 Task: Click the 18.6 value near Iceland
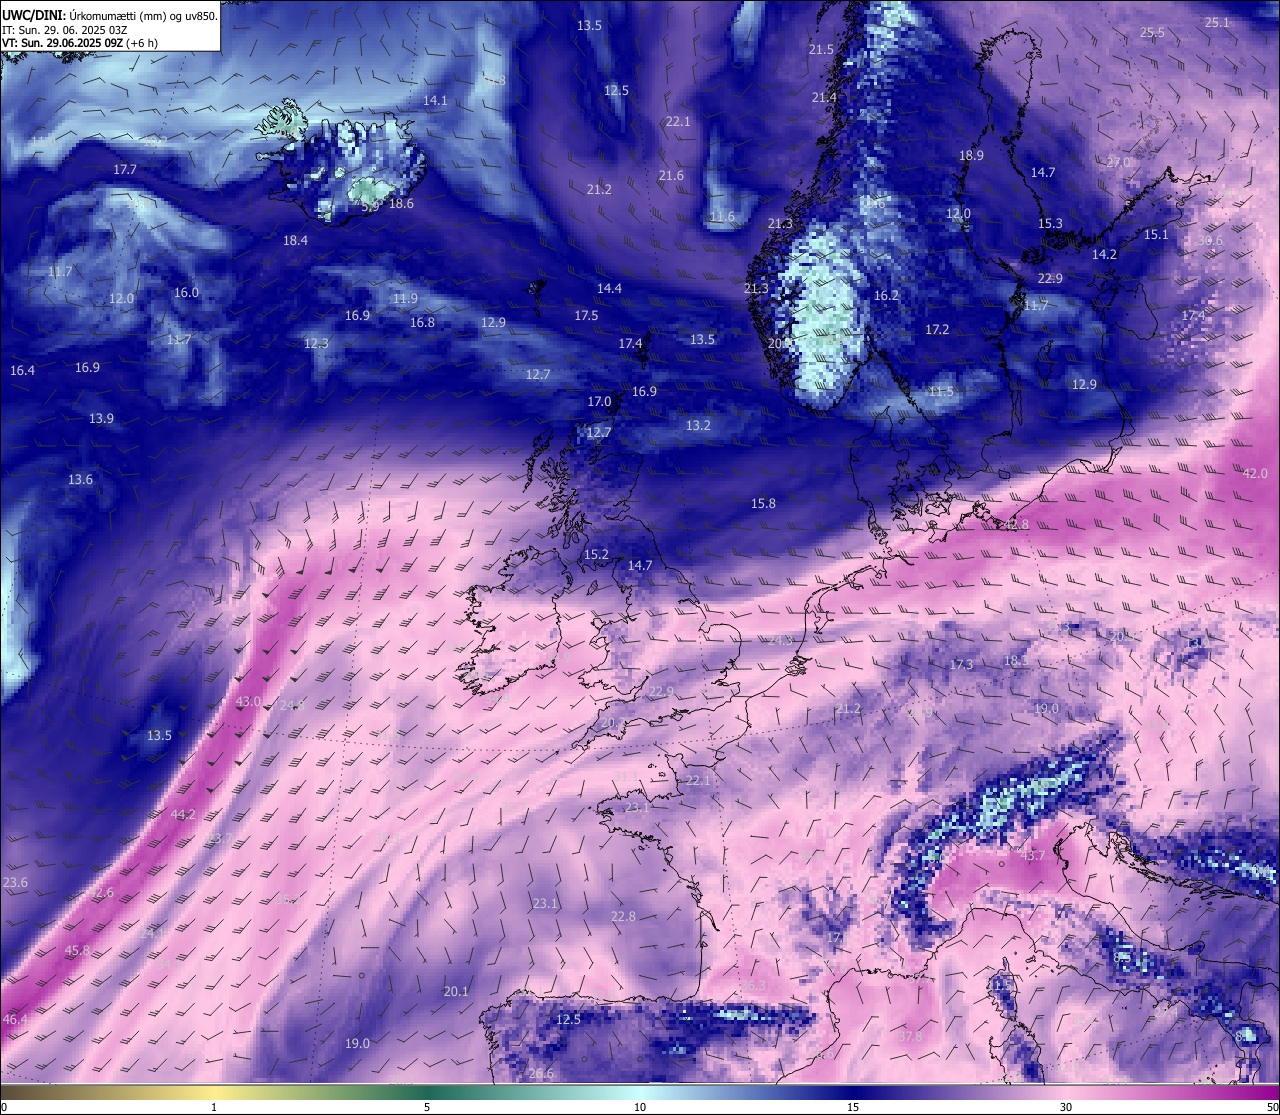(401, 203)
